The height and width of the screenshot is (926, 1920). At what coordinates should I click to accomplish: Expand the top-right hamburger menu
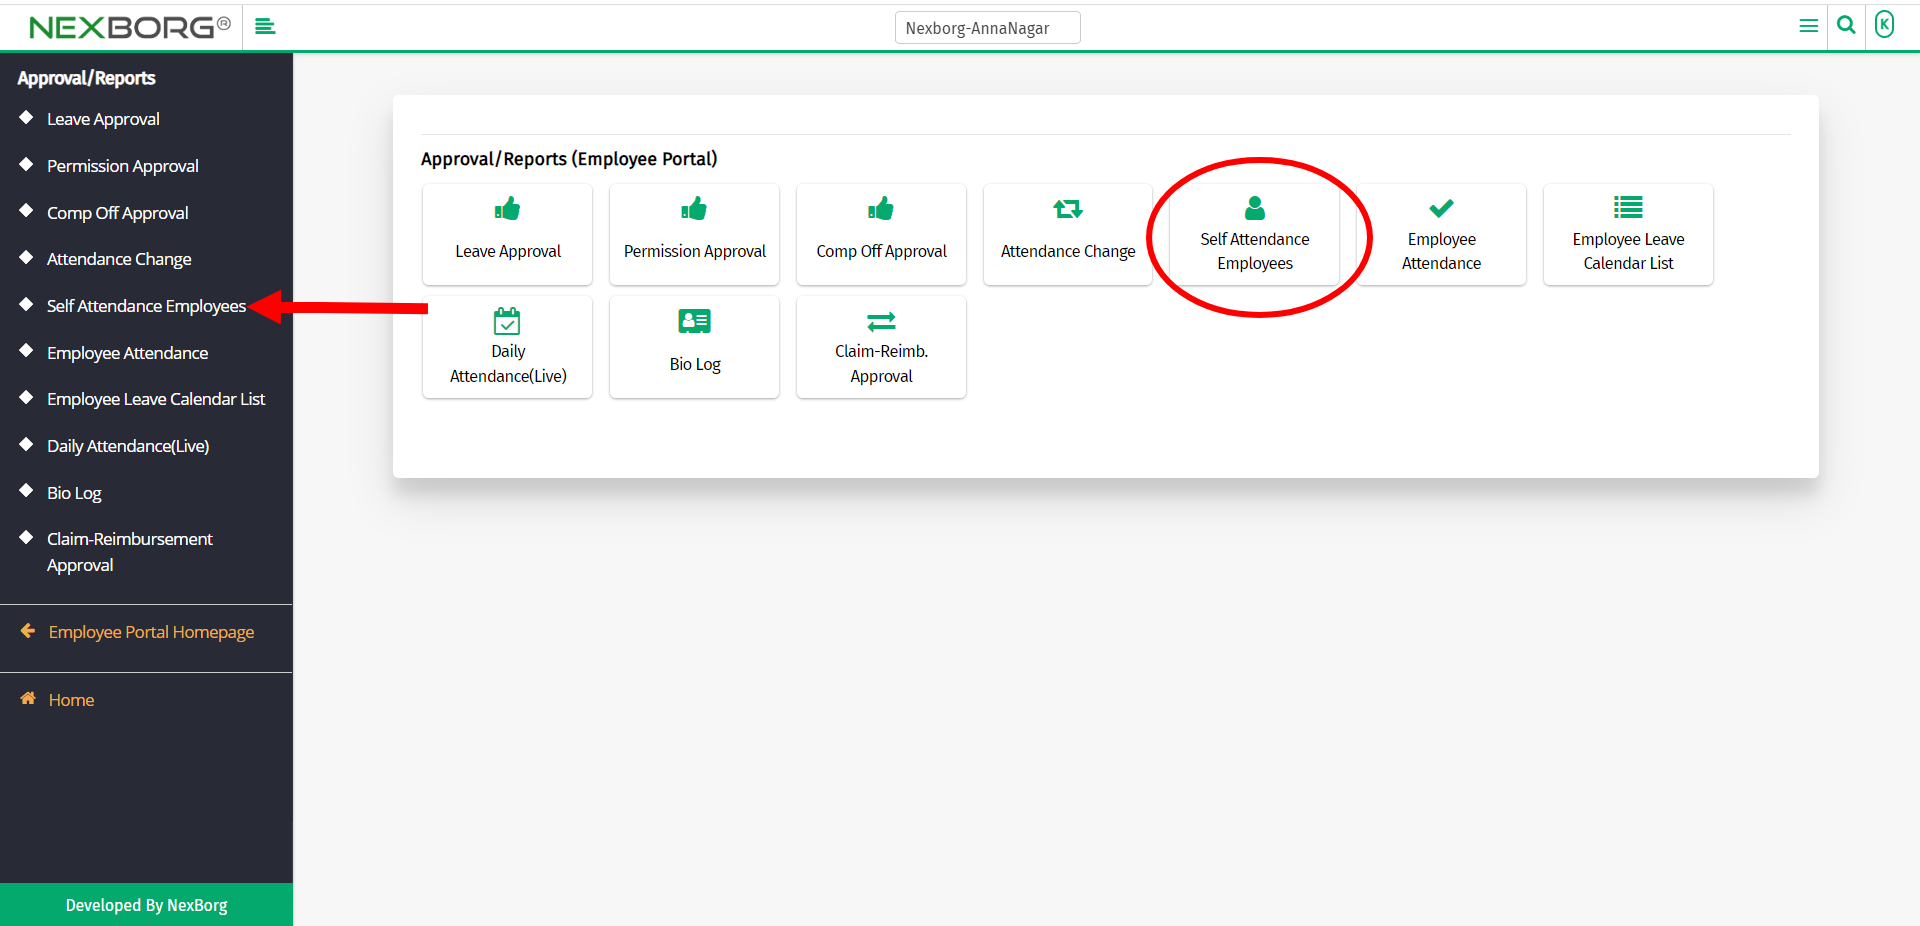coord(1808,26)
